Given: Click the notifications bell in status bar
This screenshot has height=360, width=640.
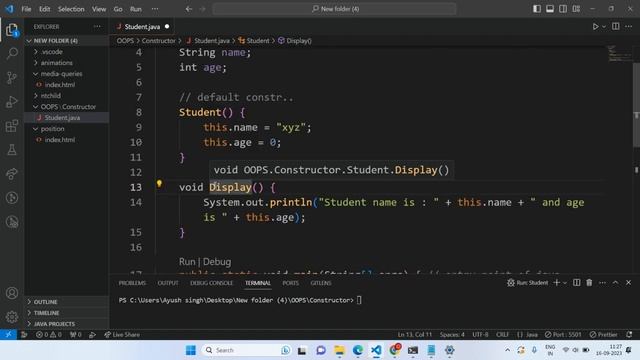Looking at the screenshot, I should click(x=629, y=334).
